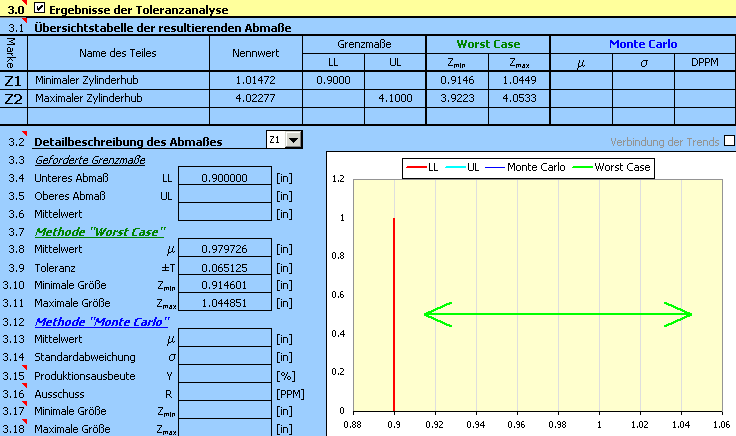736x436 pixels.
Task: Click the Grenzmaße column header
Action: tap(364, 44)
